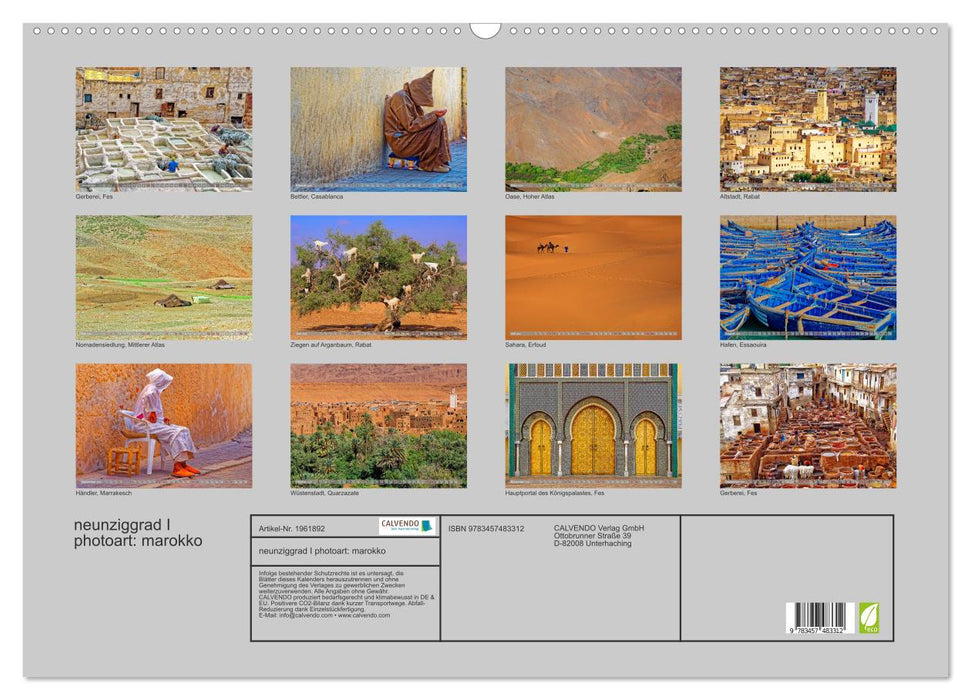Select the Sahara, Erfoud caption label
Screen dimensions: 971x700
[x=525, y=342]
